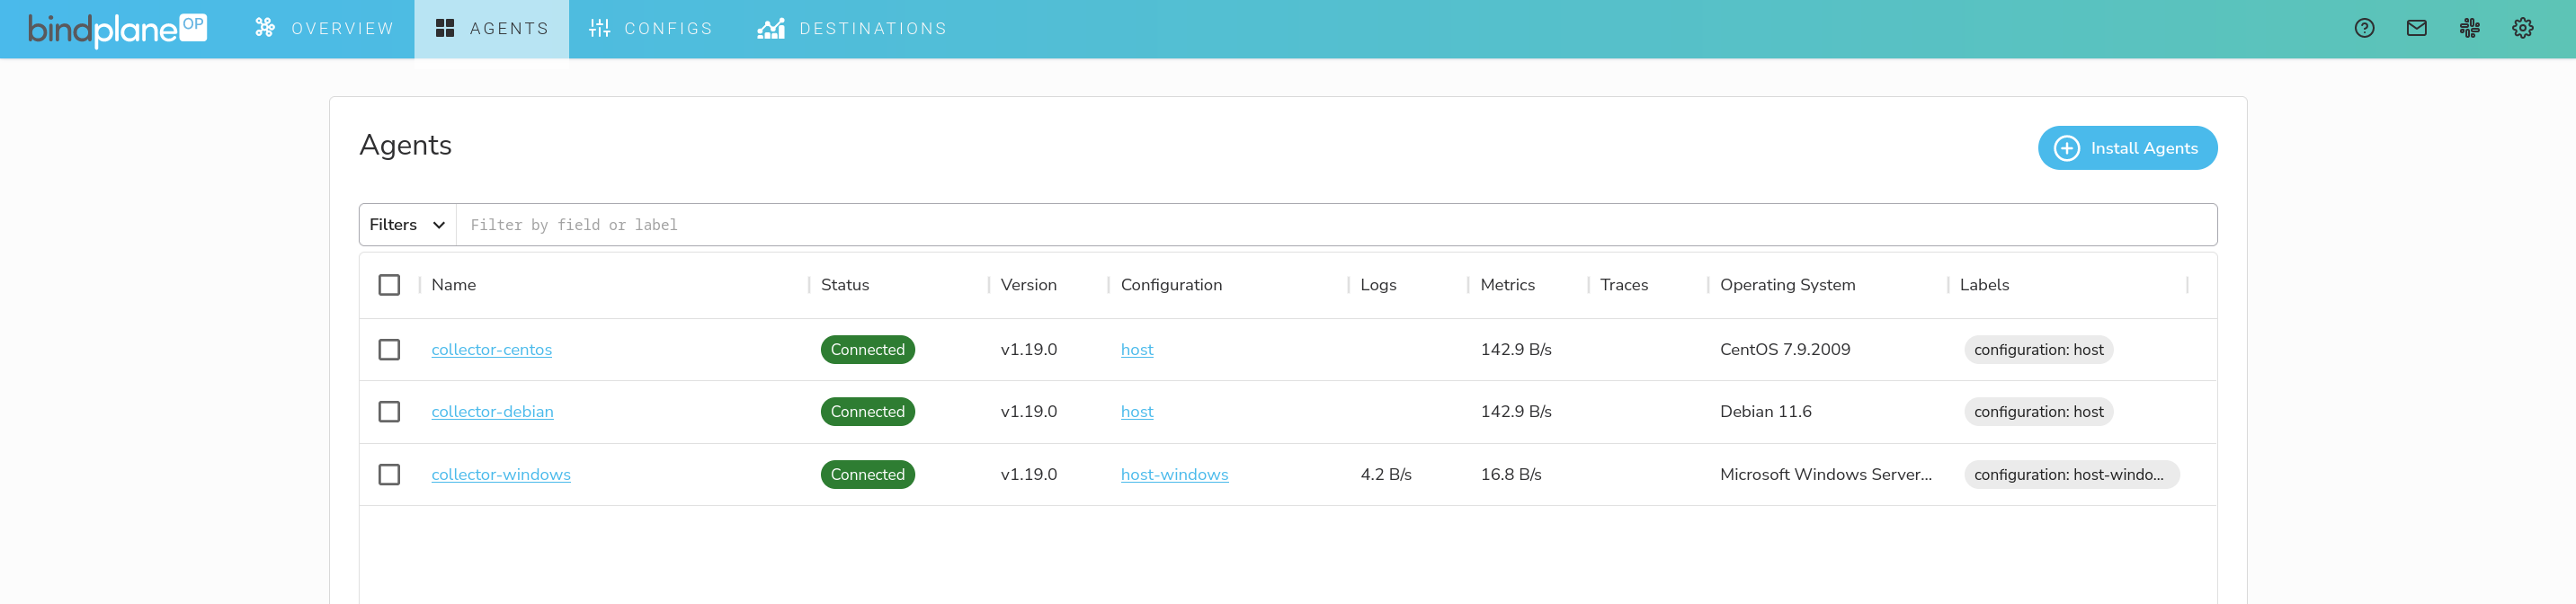Screen dimensions: 2576x604
Task: Click the Debian 11.6 cell
Action: (x=1765, y=412)
